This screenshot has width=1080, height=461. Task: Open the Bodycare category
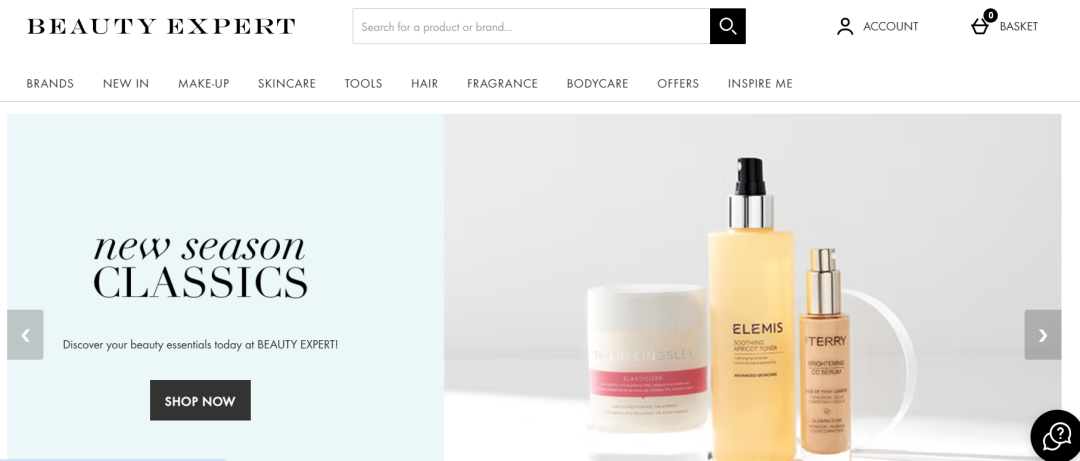pyautogui.click(x=598, y=83)
